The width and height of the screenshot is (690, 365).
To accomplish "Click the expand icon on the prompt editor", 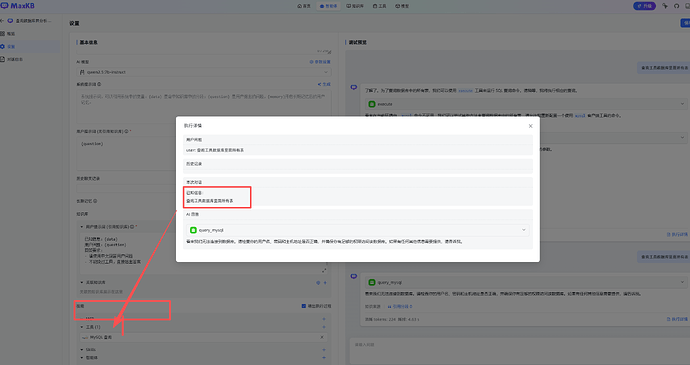I will [x=324, y=270].
